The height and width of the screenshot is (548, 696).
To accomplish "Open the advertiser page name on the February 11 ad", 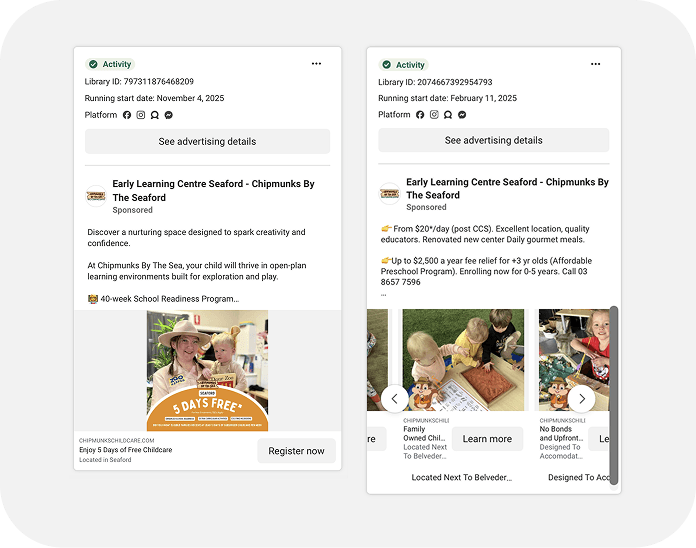I will point(507,188).
